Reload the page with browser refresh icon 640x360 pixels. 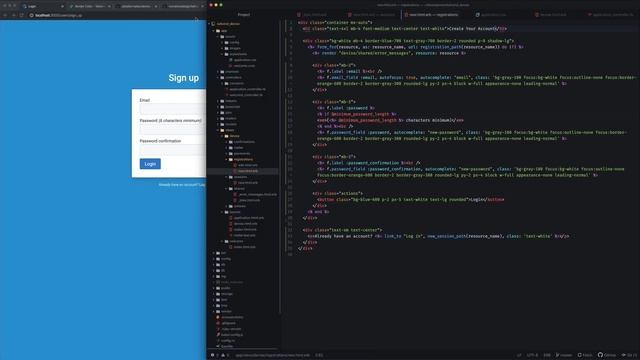(x=22, y=15)
